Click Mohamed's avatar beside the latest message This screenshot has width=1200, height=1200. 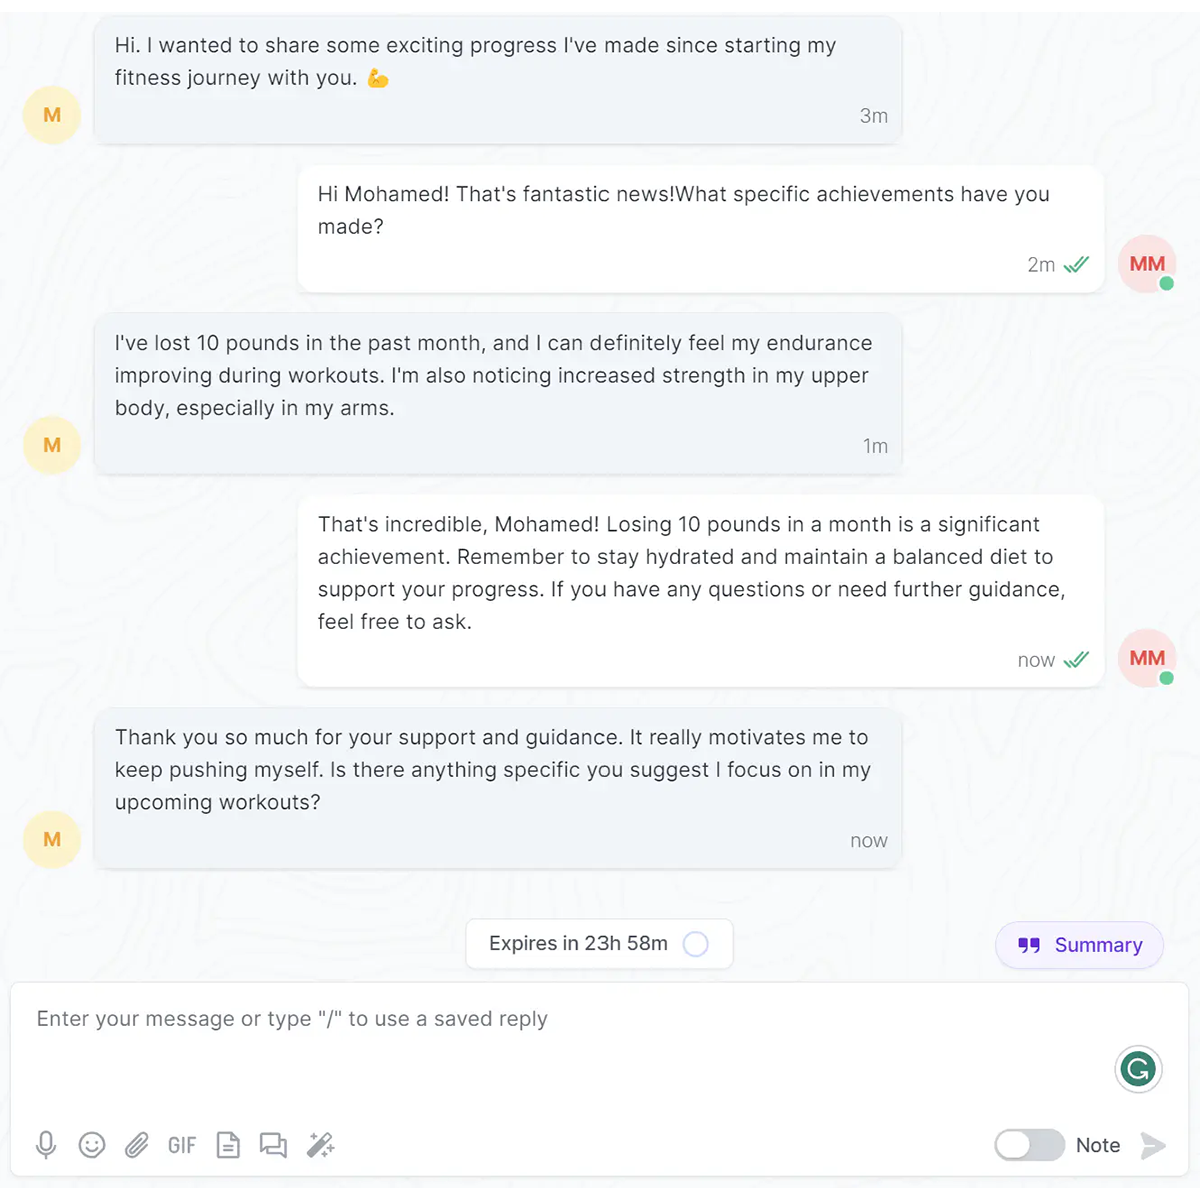(x=52, y=839)
